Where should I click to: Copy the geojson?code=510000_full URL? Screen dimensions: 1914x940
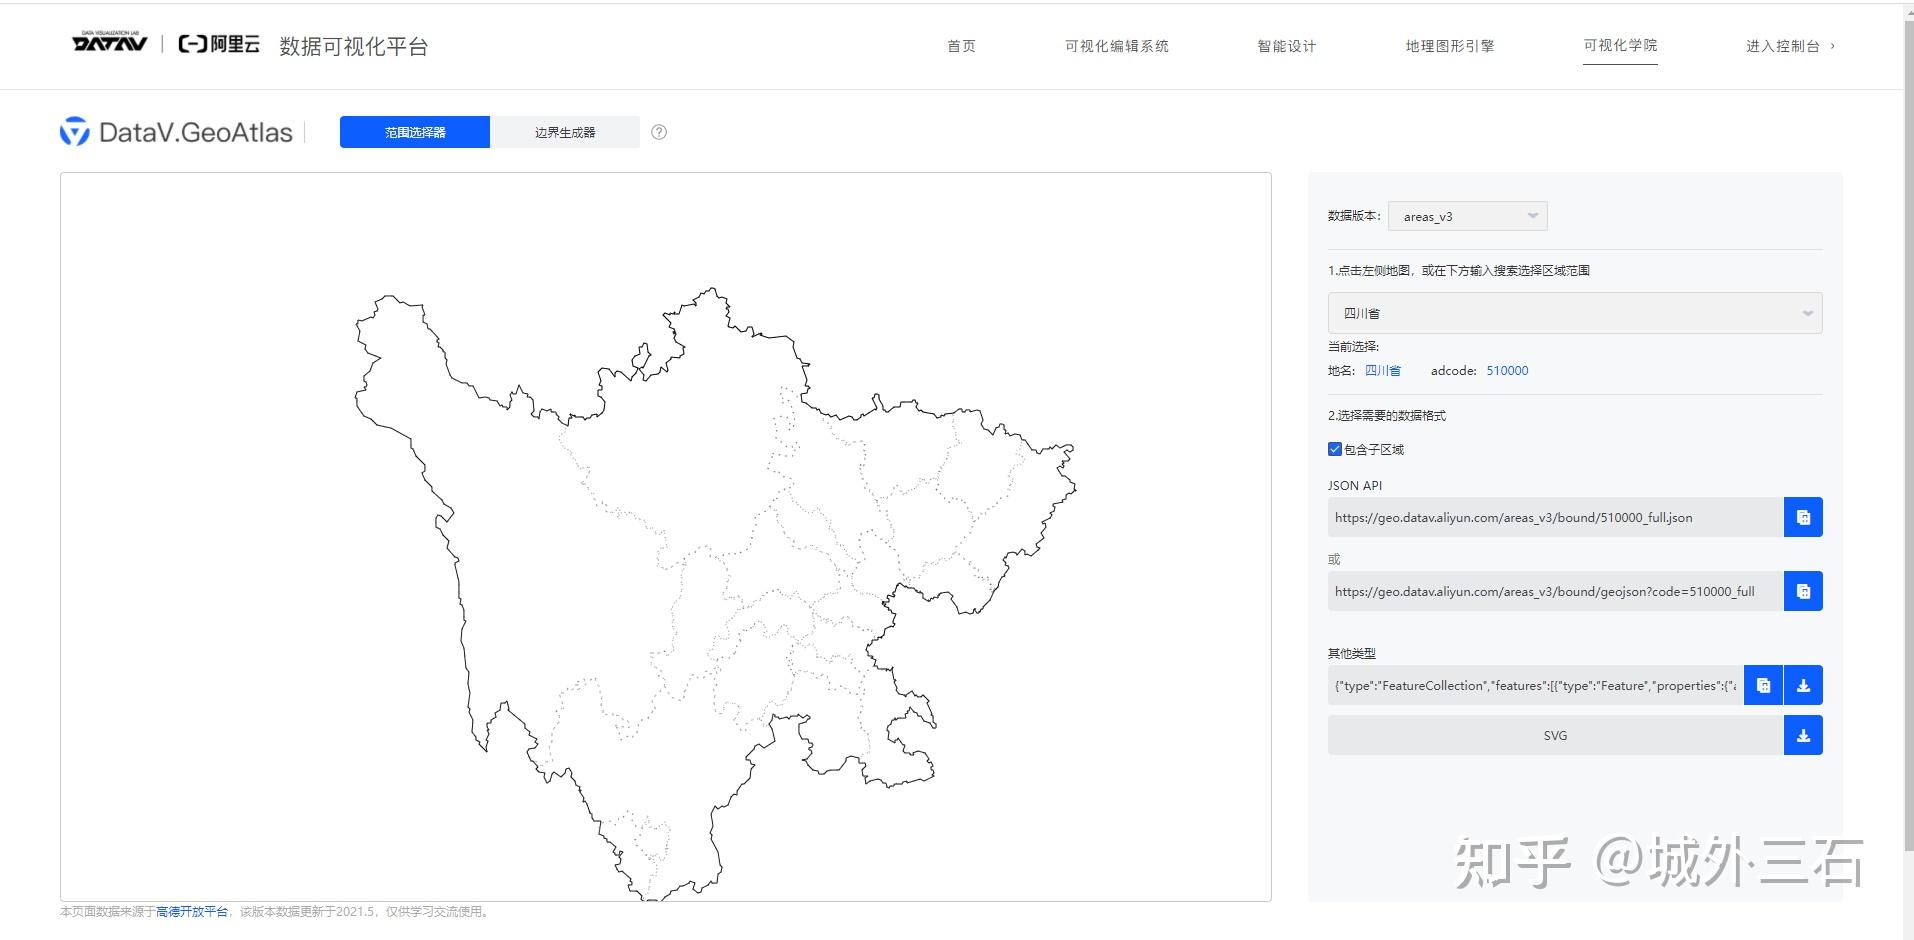1803,591
